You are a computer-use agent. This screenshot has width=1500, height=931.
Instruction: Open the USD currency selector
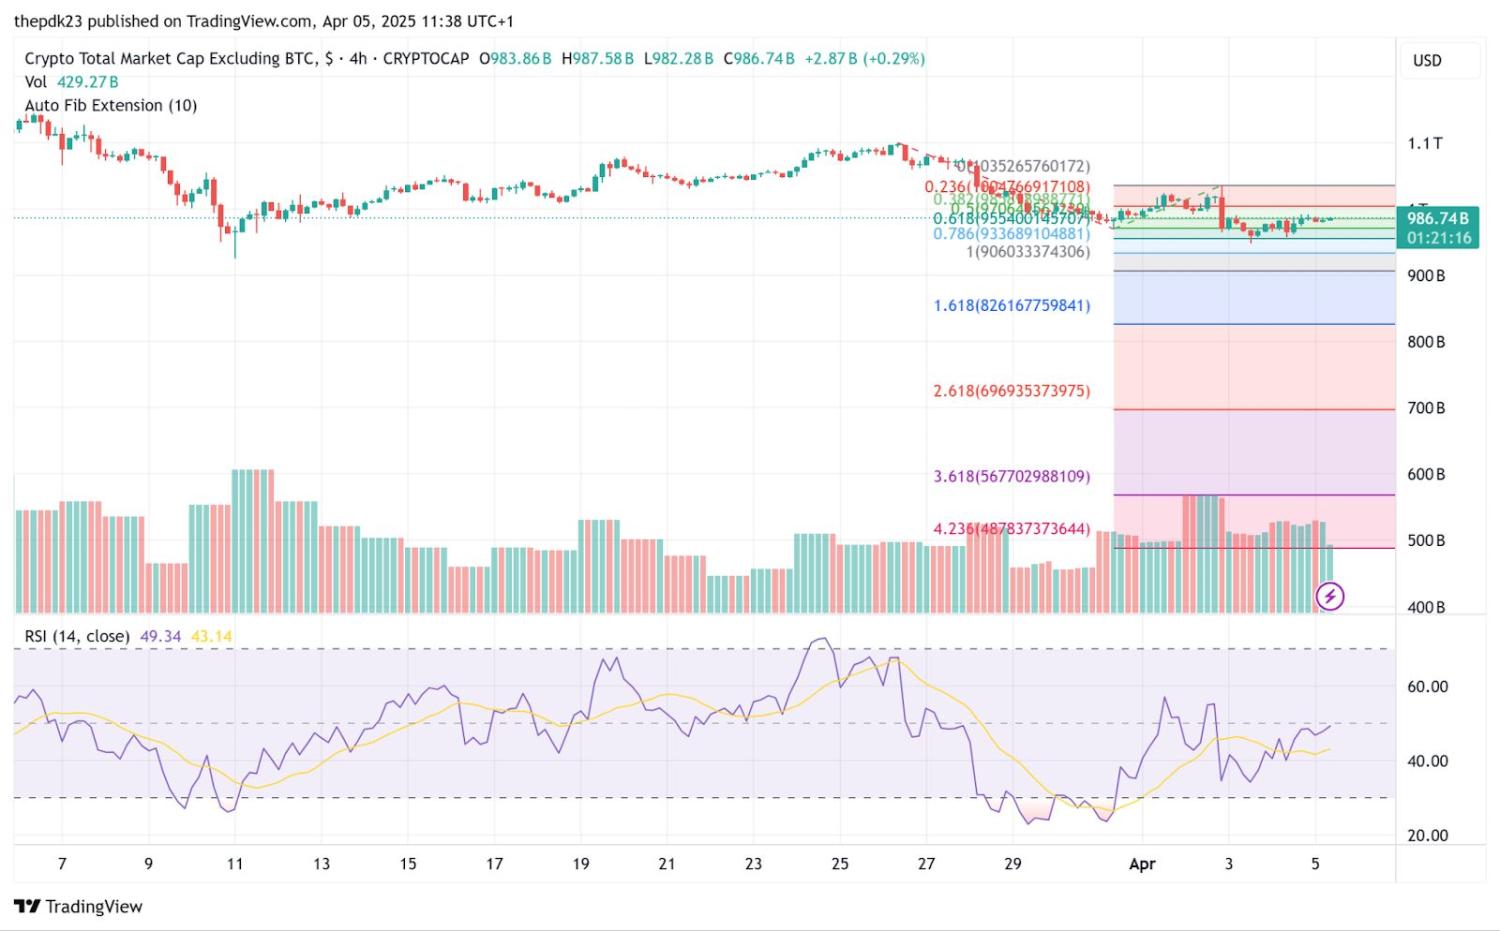tap(1427, 60)
